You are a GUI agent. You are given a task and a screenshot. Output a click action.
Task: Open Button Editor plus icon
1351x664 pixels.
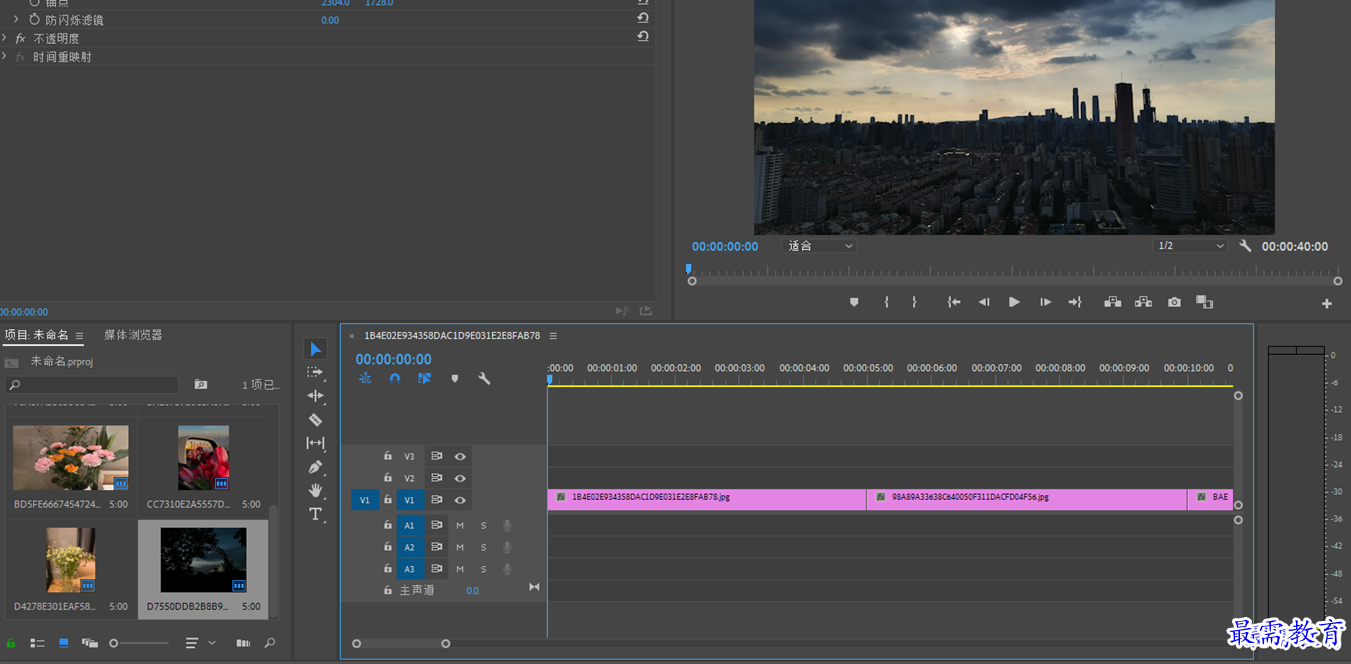point(1327,303)
